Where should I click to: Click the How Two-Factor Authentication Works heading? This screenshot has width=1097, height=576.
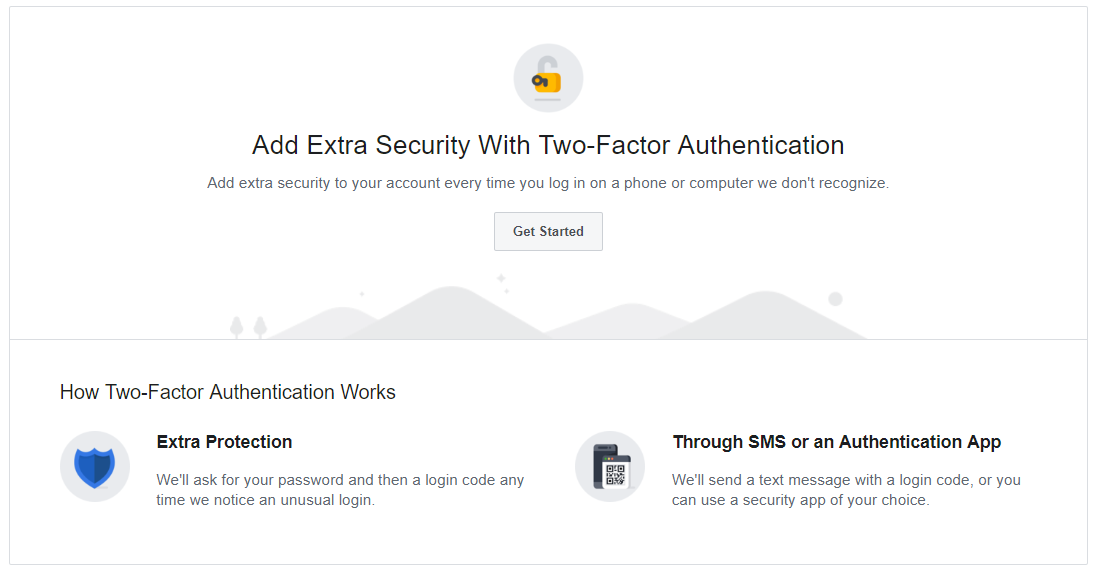(228, 392)
